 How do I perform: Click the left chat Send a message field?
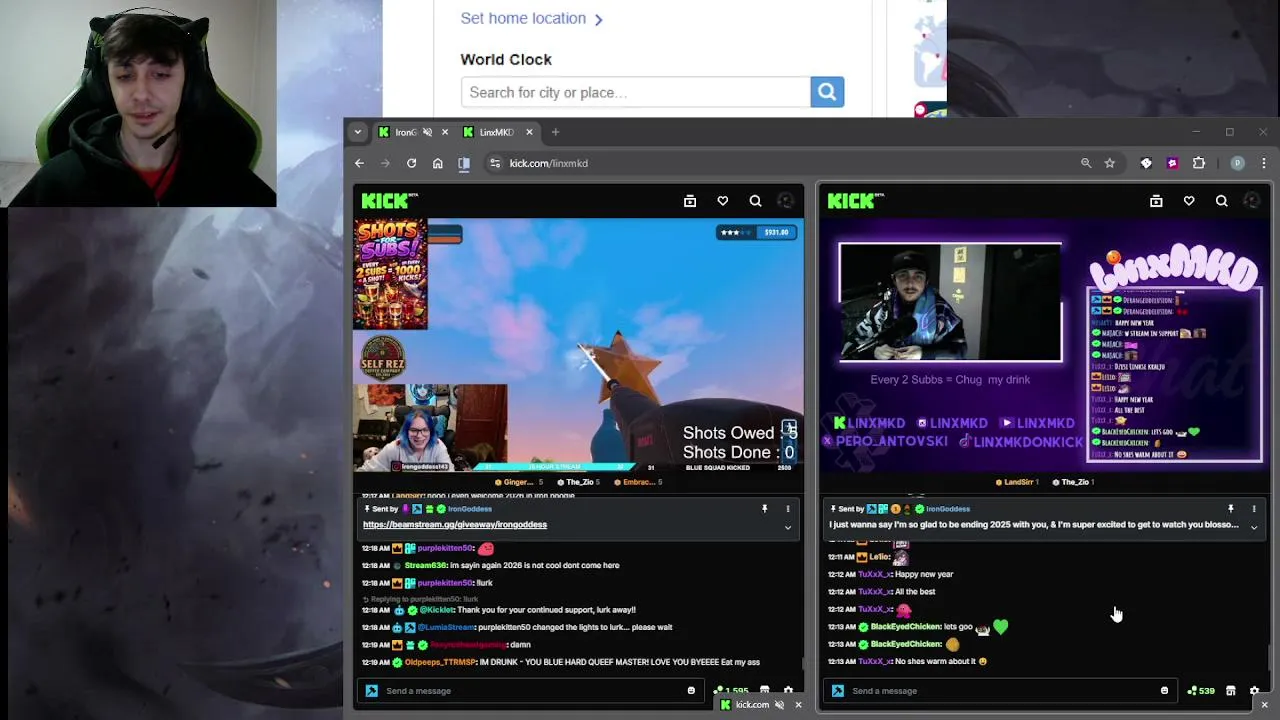(x=530, y=691)
